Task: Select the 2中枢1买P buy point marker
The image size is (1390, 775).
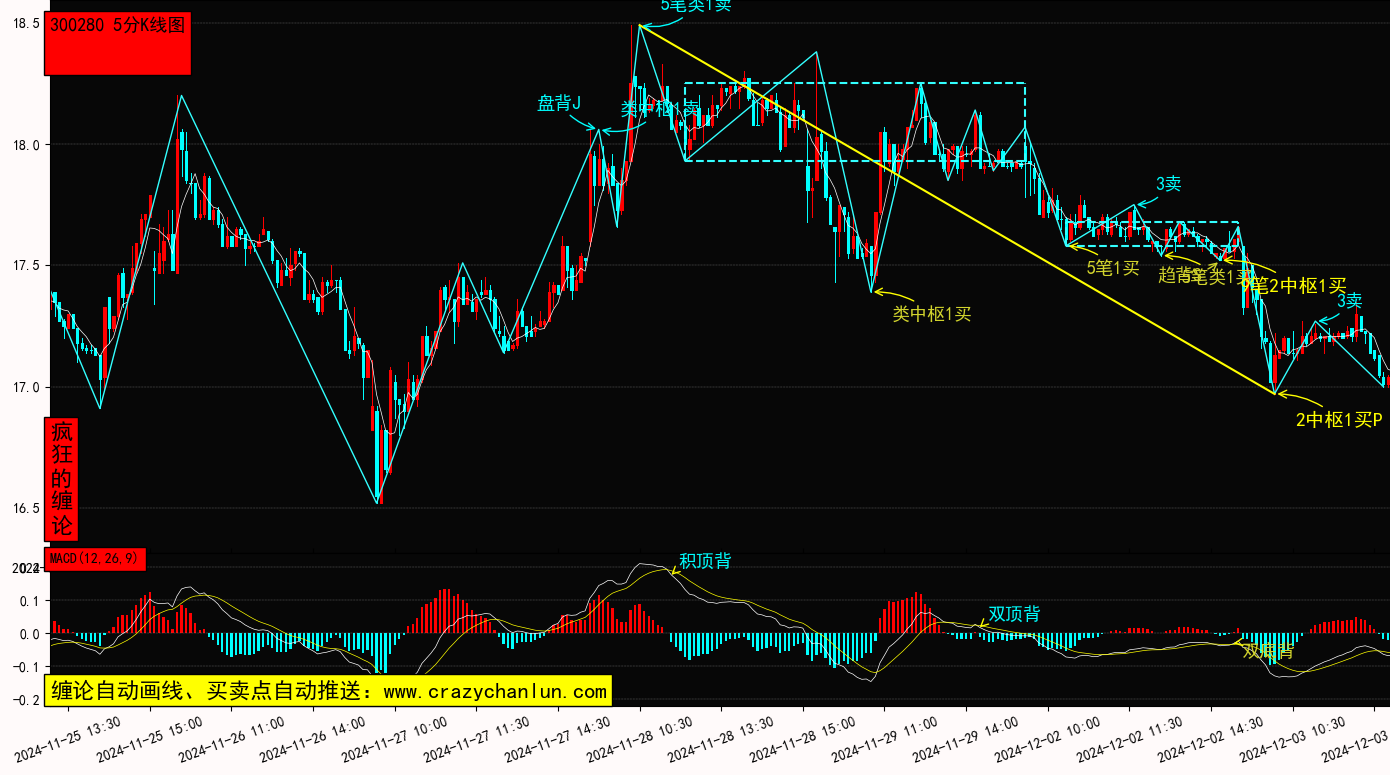Action: [1339, 420]
